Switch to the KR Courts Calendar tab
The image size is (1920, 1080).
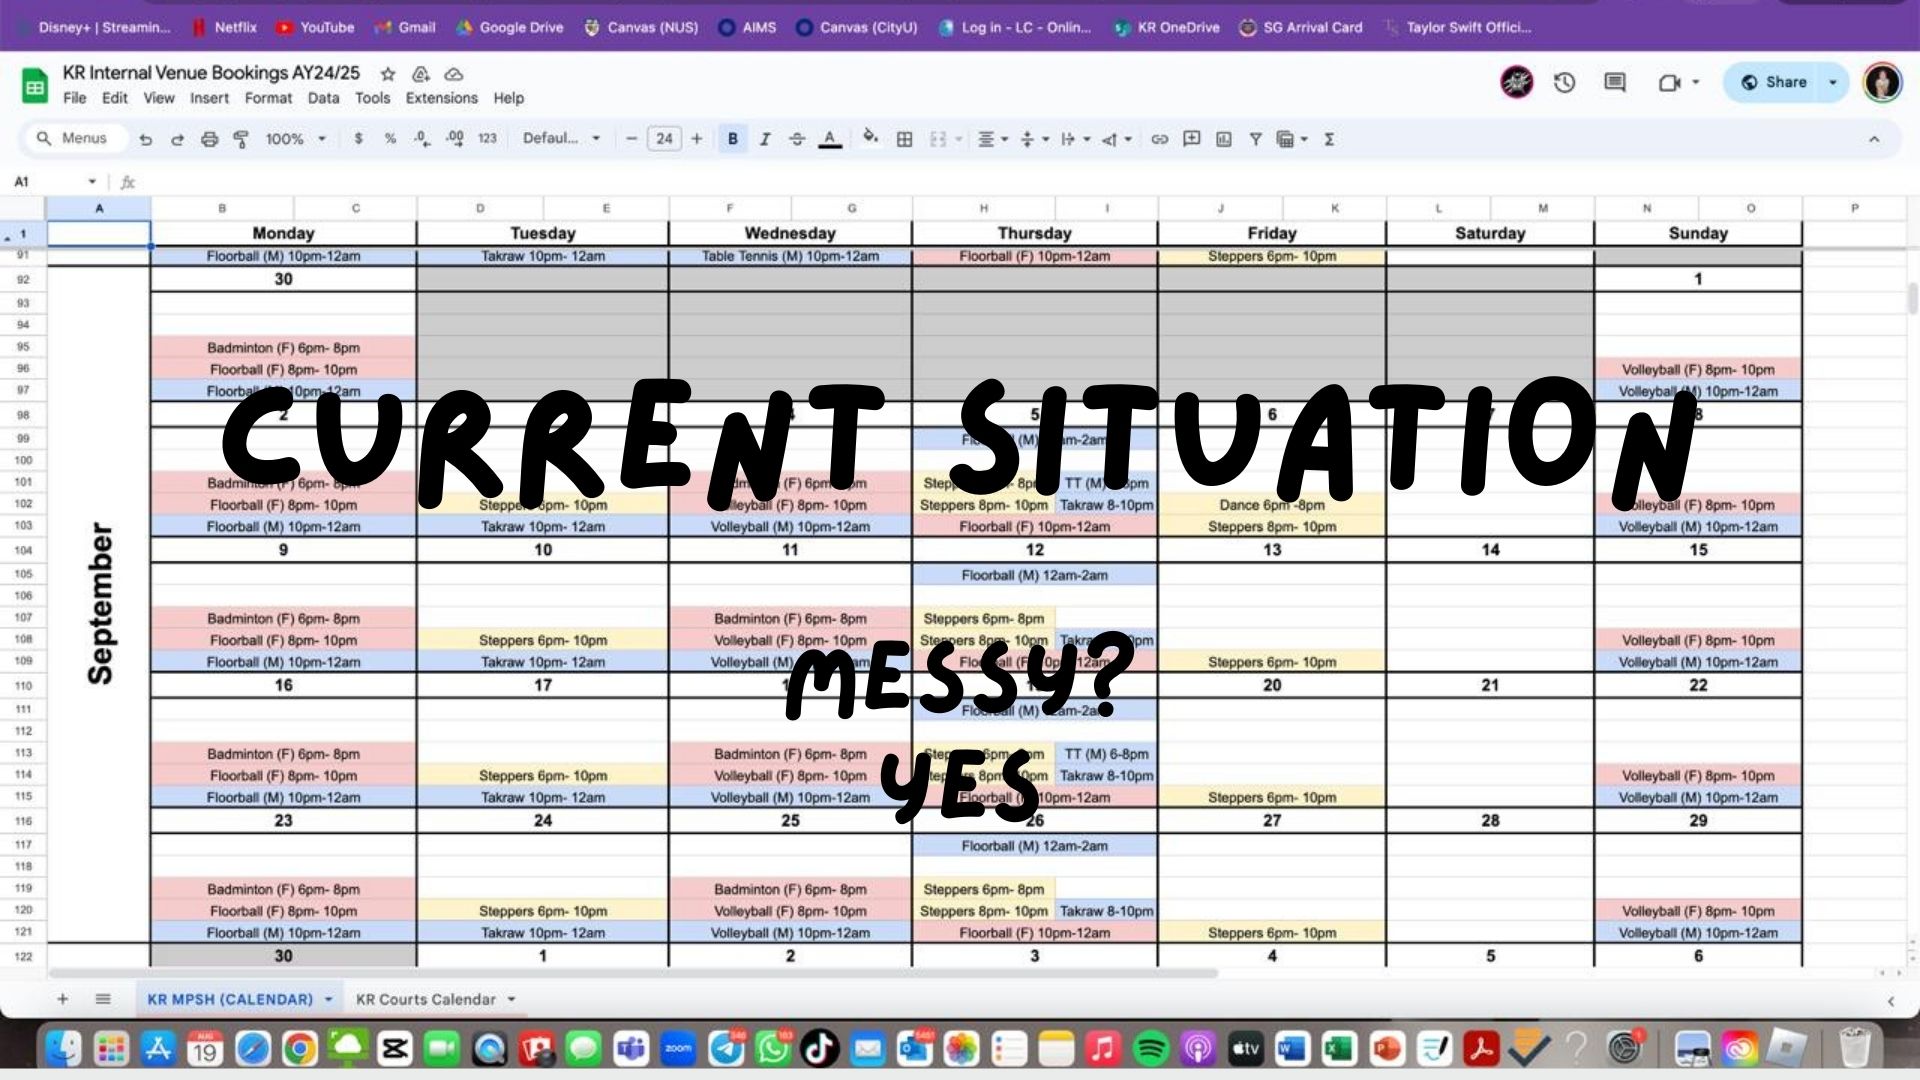pos(425,999)
